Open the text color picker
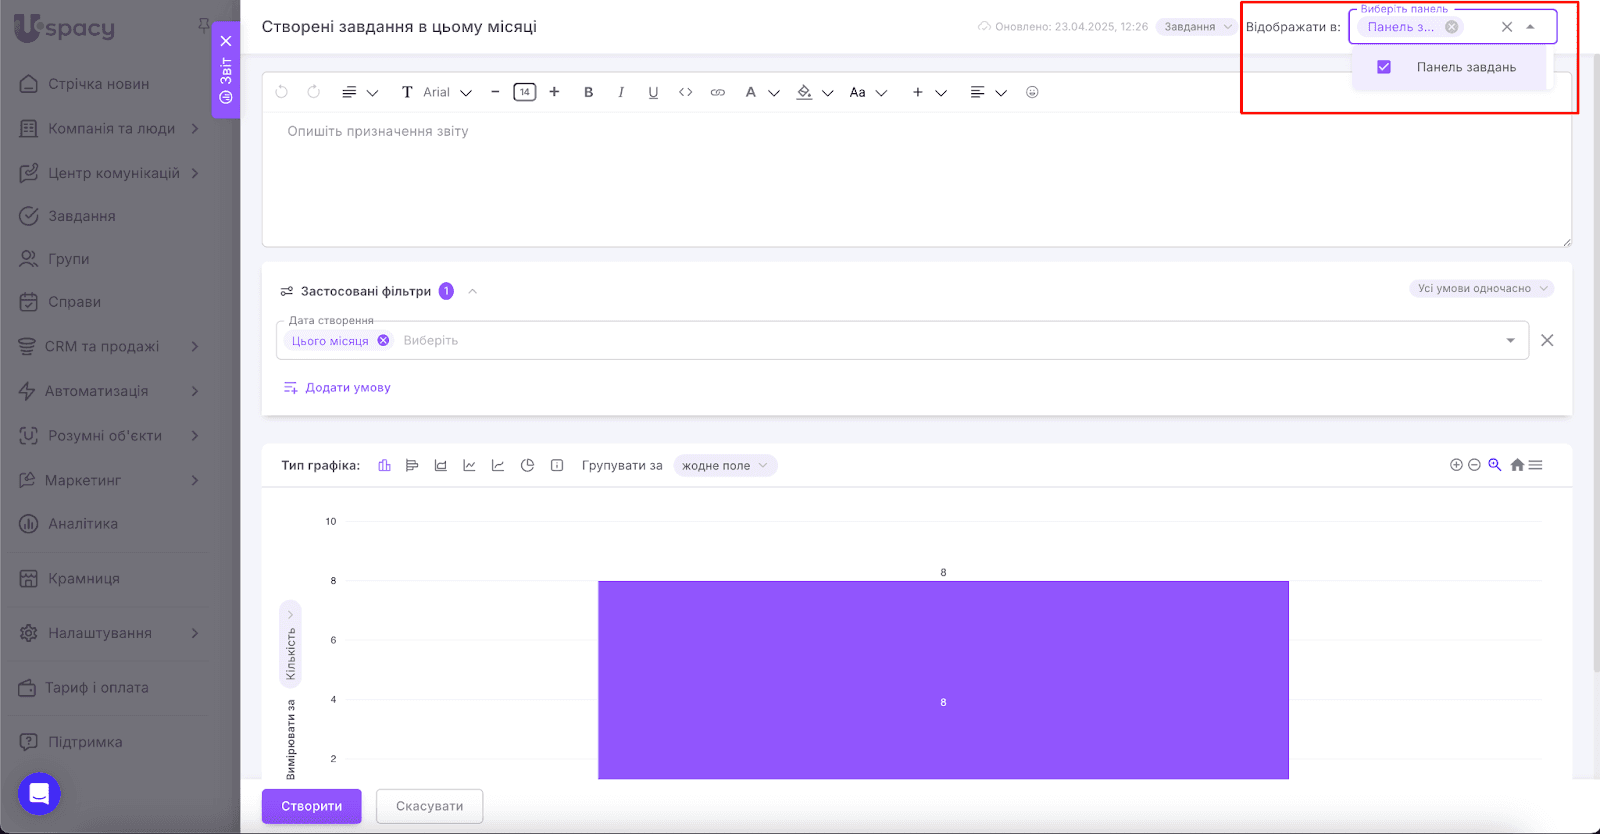 click(x=751, y=92)
